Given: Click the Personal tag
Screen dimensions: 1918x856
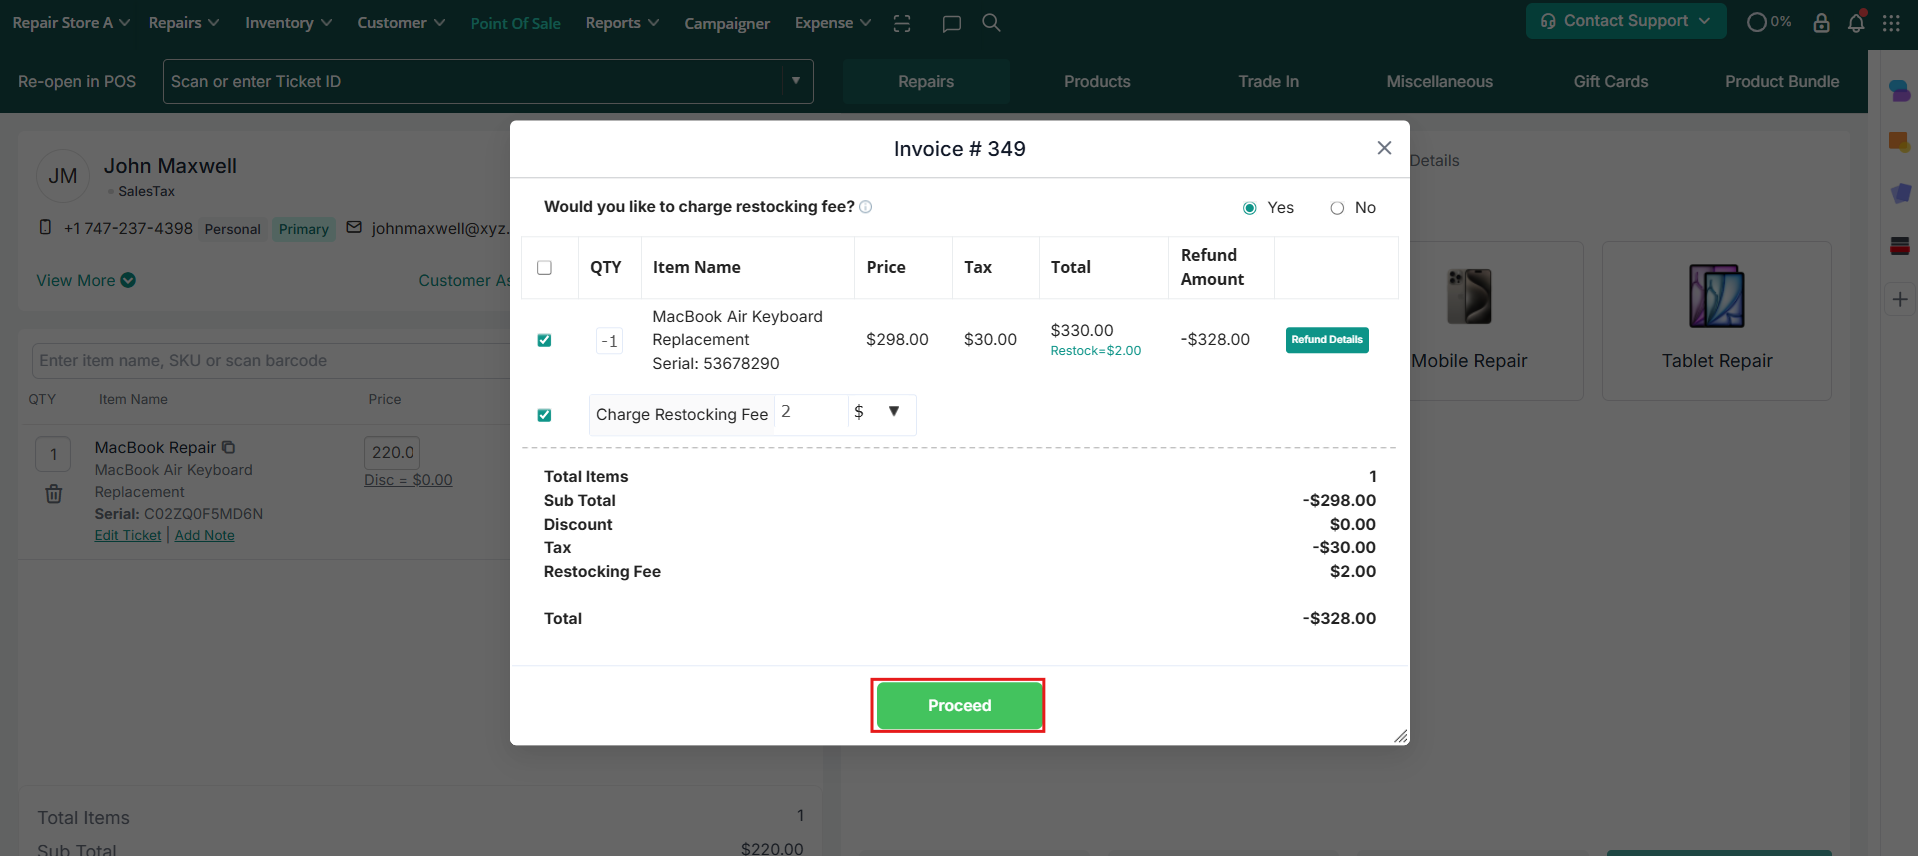Looking at the screenshot, I should pyautogui.click(x=233, y=229).
